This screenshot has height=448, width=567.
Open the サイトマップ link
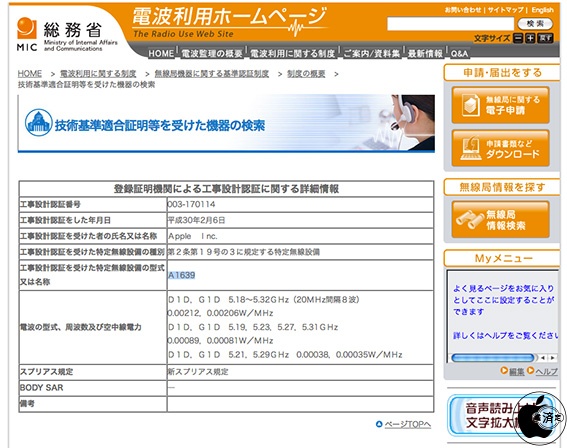pyautogui.click(x=506, y=10)
